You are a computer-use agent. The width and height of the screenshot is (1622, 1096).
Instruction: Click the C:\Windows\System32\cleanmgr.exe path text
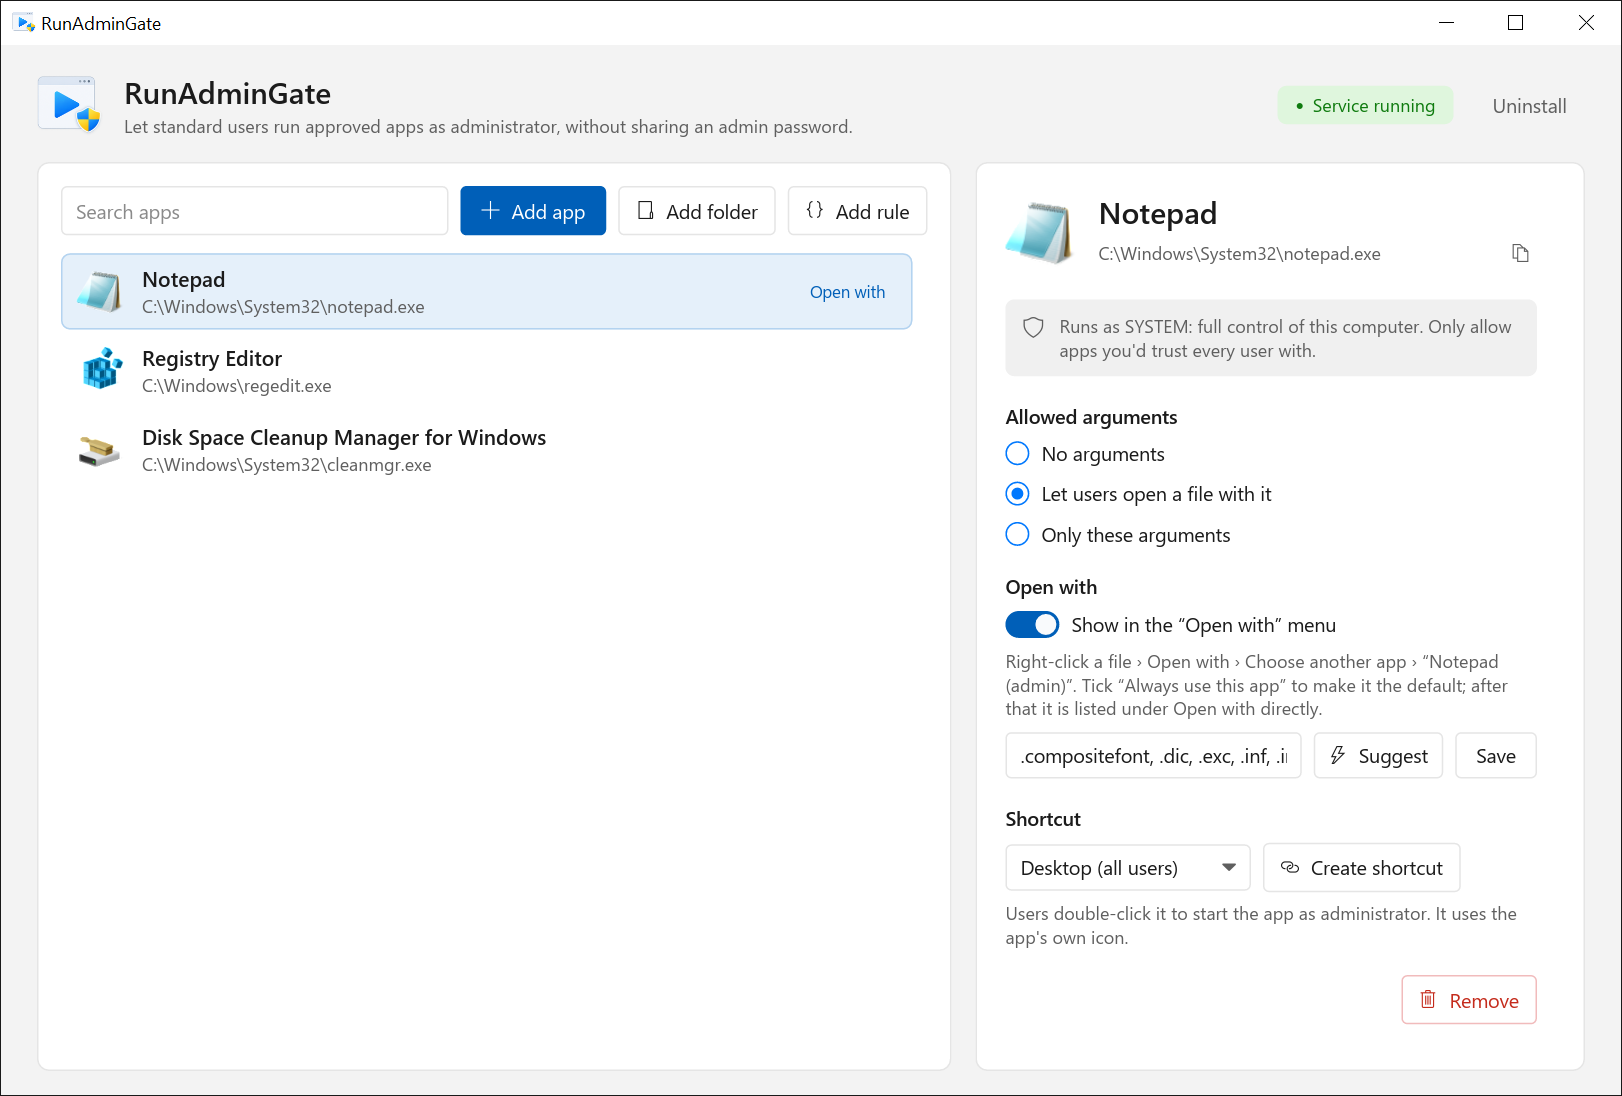(287, 465)
